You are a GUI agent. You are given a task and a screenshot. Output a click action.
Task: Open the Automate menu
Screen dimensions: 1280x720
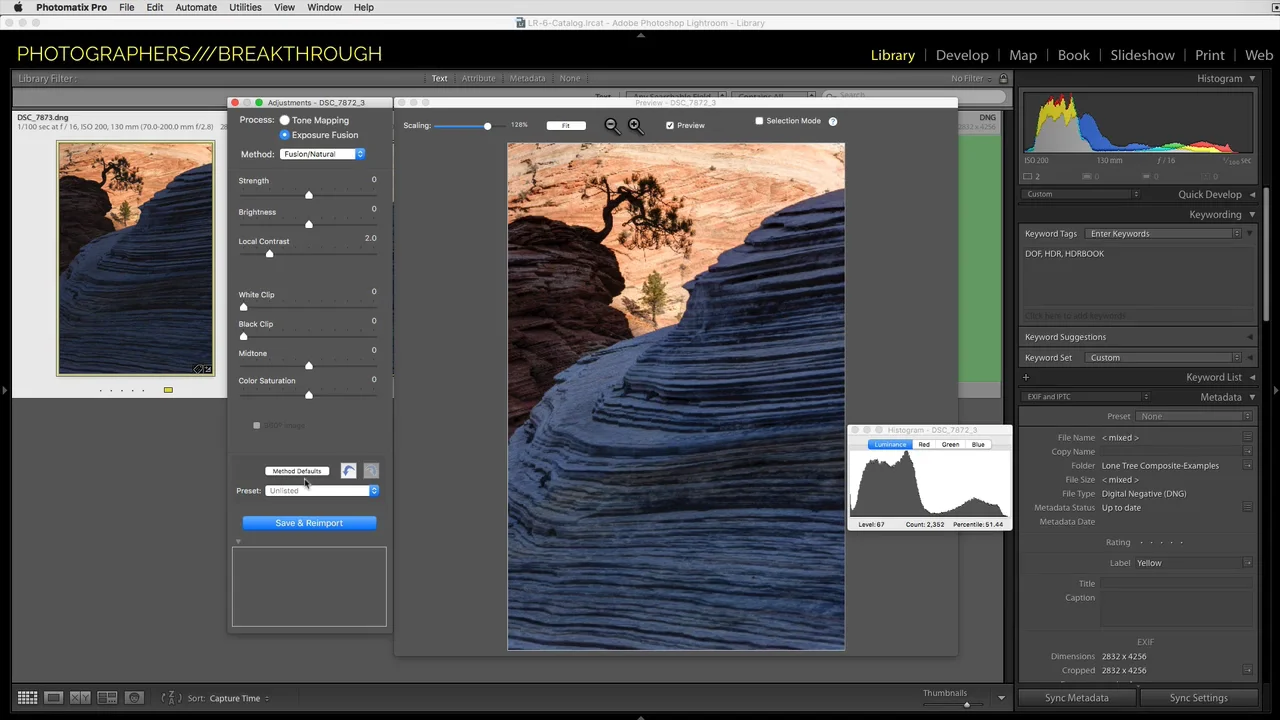point(196,7)
